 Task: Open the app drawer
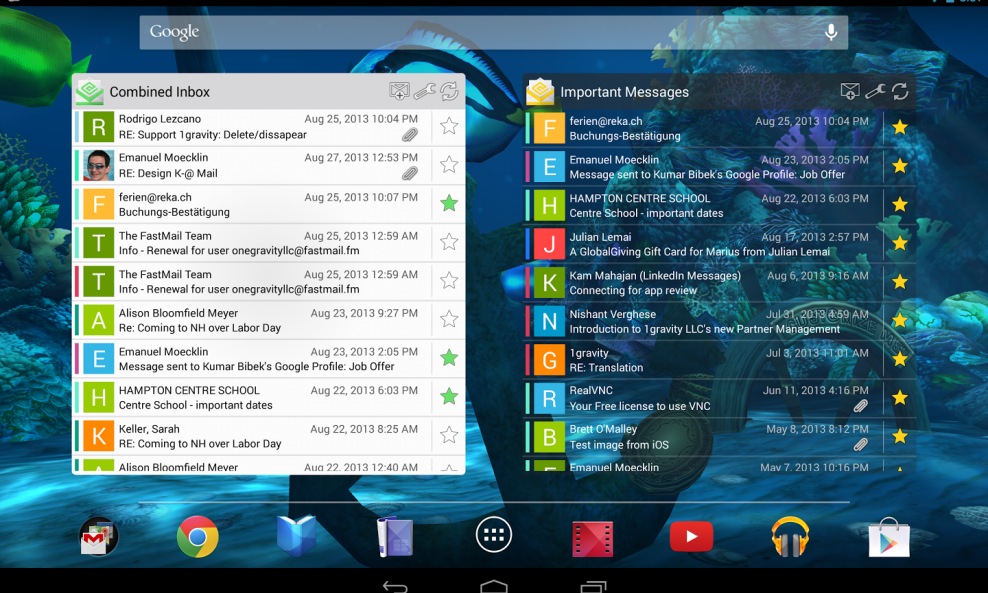[x=493, y=535]
